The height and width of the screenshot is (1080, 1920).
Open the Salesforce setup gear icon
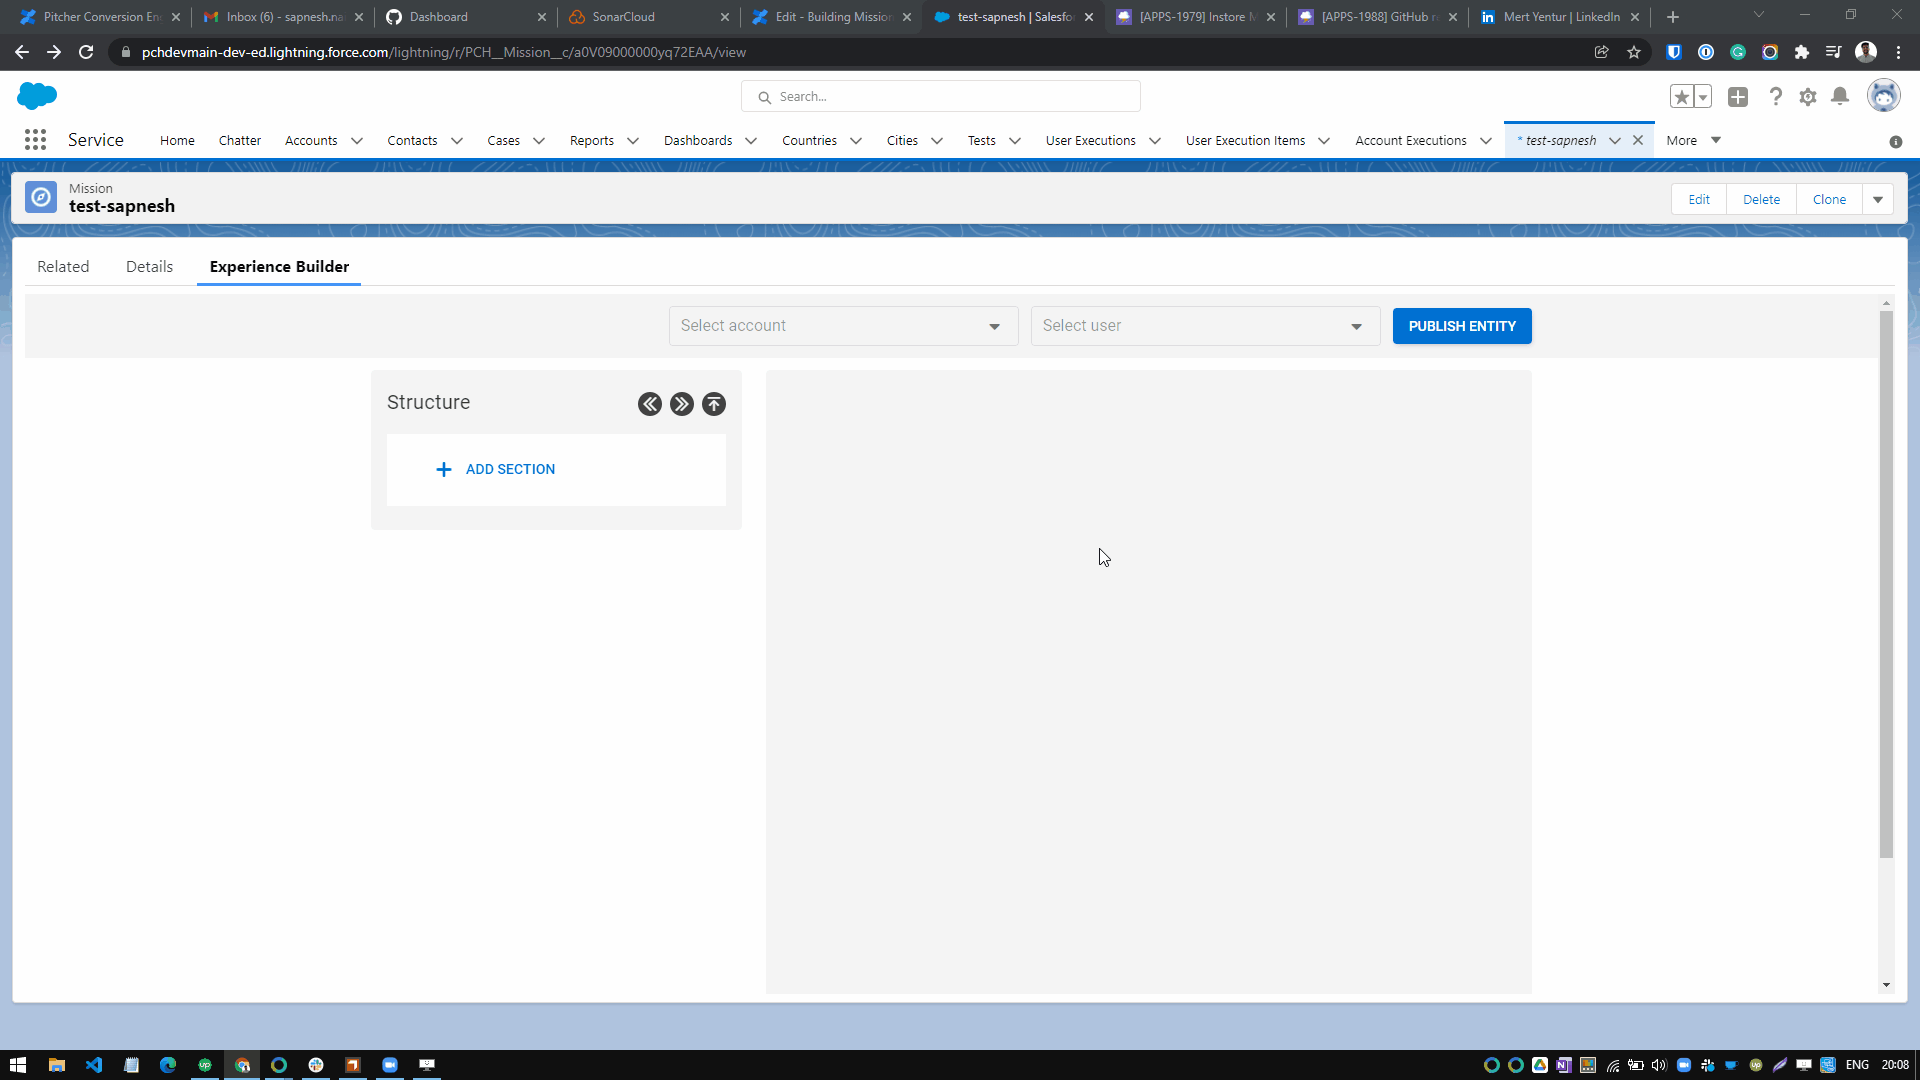coord(1808,97)
